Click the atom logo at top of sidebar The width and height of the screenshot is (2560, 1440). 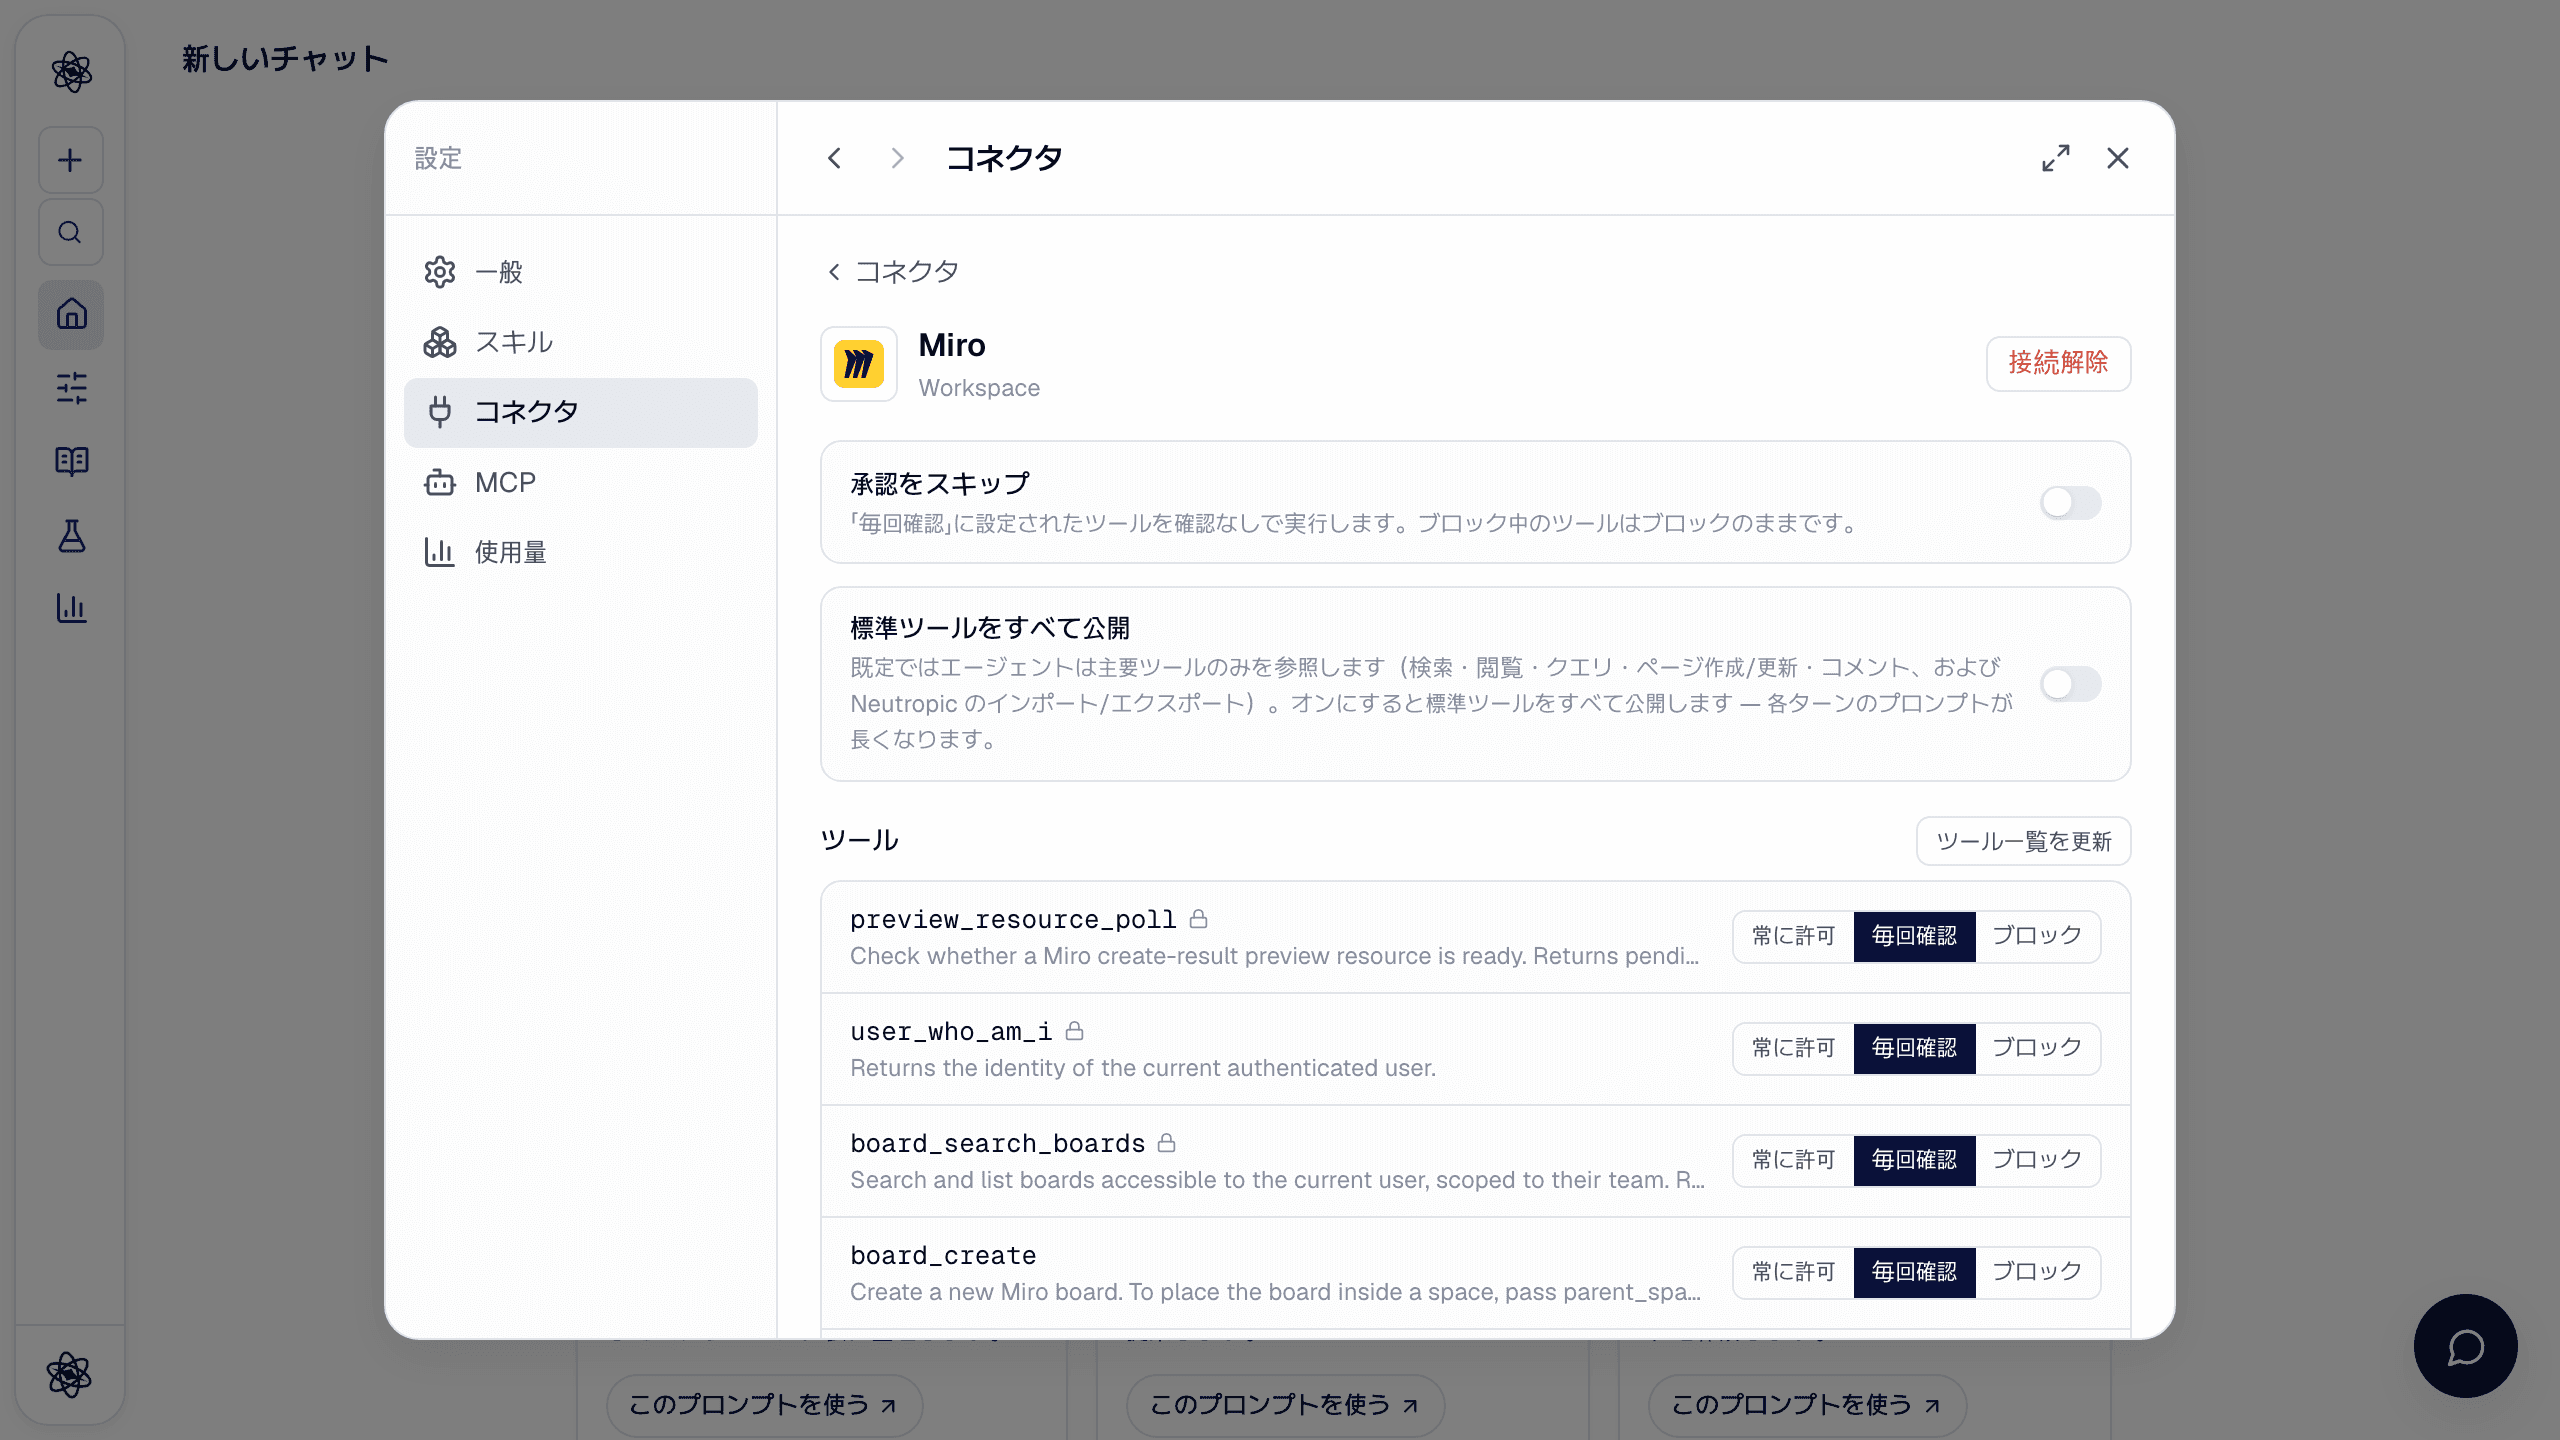71,72
